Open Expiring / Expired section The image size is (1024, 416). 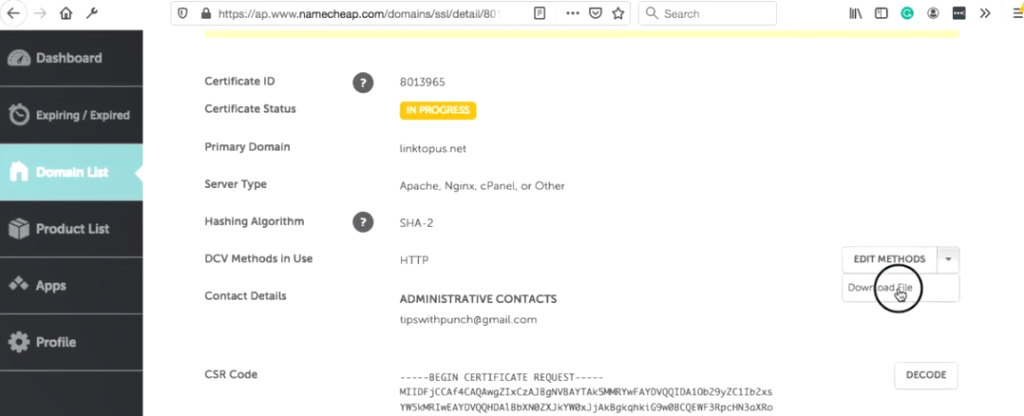[x=71, y=115]
